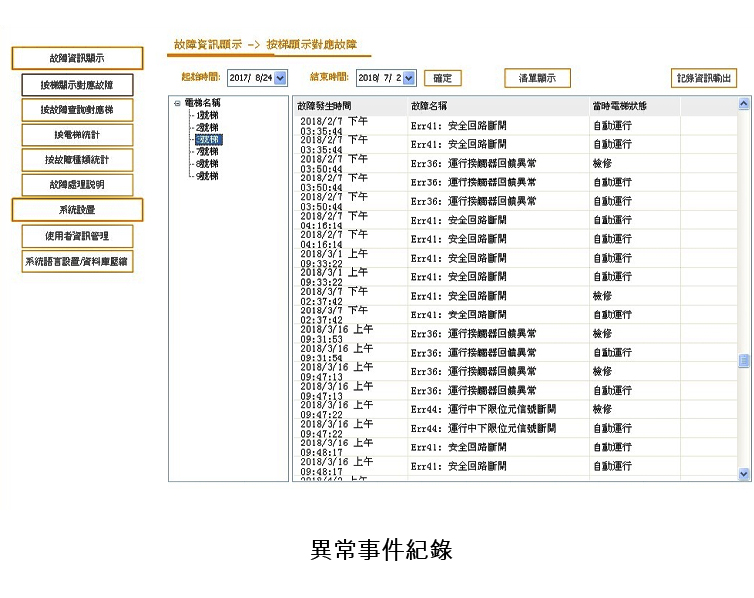This screenshot has height=598, width=754.
Task: Click the 故障資訊顯示 -> 按梯顯示對應故障 breadcrumb title
Action: (265, 45)
